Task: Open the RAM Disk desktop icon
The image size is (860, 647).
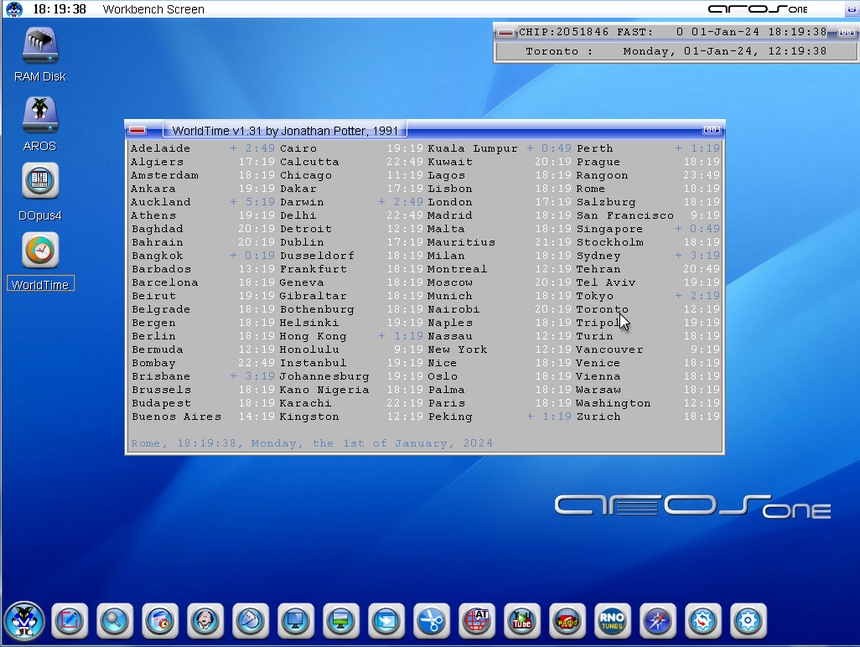Action: click(x=40, y=47)
